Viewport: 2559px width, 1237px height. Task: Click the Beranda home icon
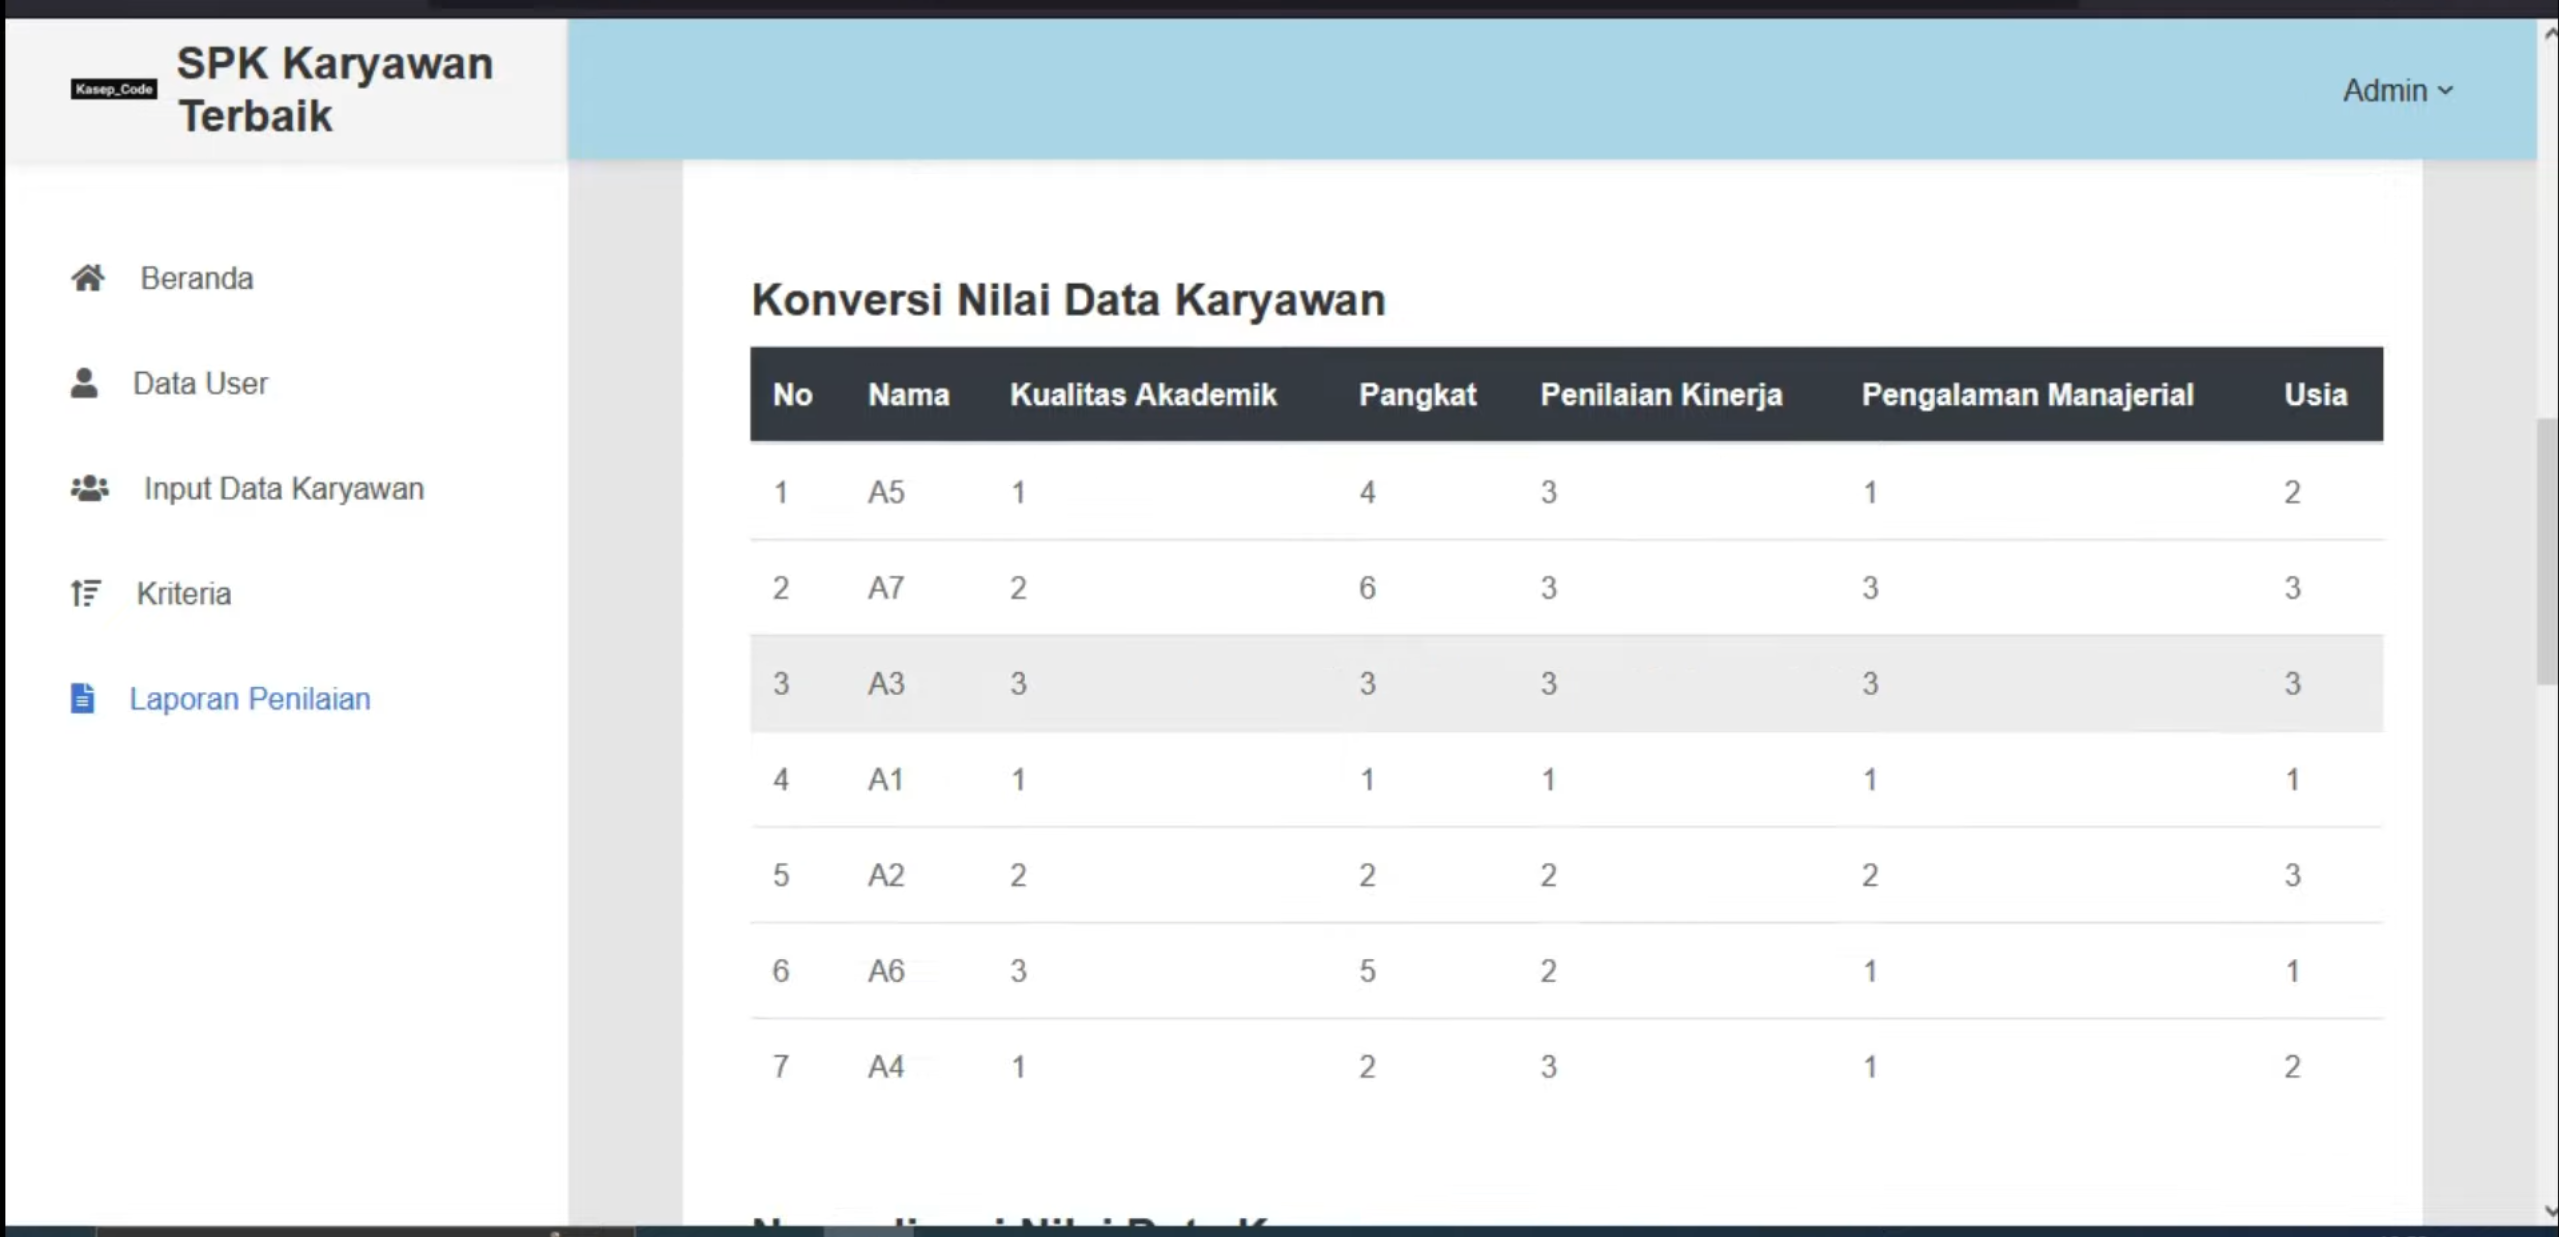(88, 278)
